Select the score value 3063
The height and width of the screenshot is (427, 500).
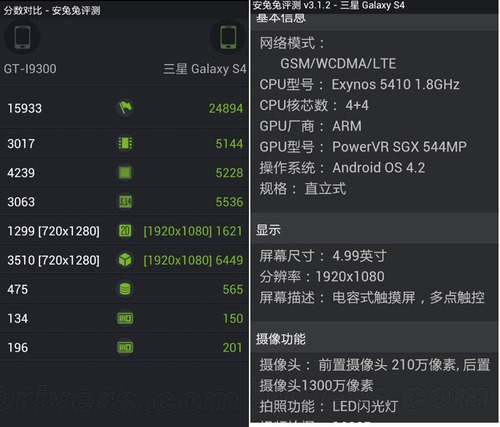21,202
